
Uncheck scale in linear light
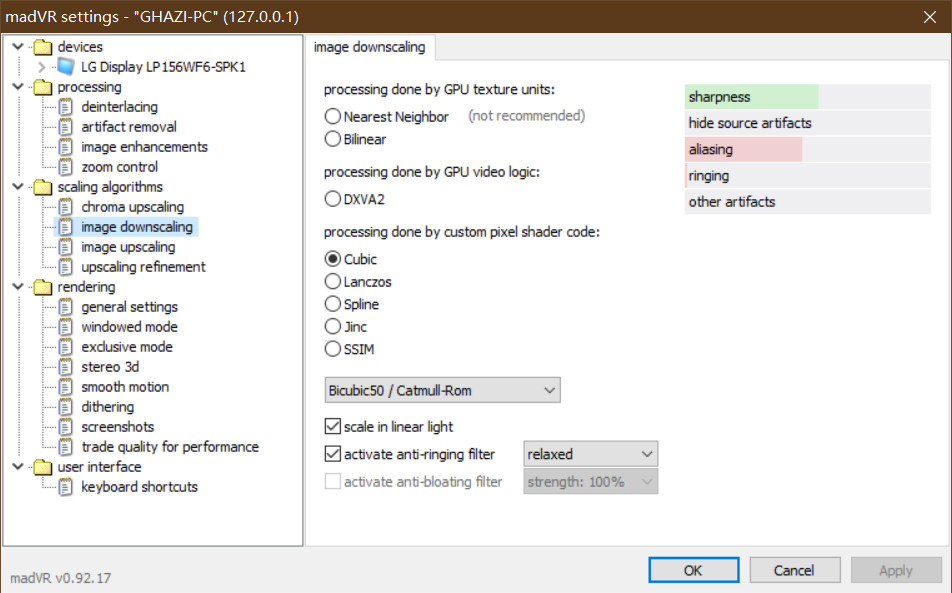tap(333, 426)
